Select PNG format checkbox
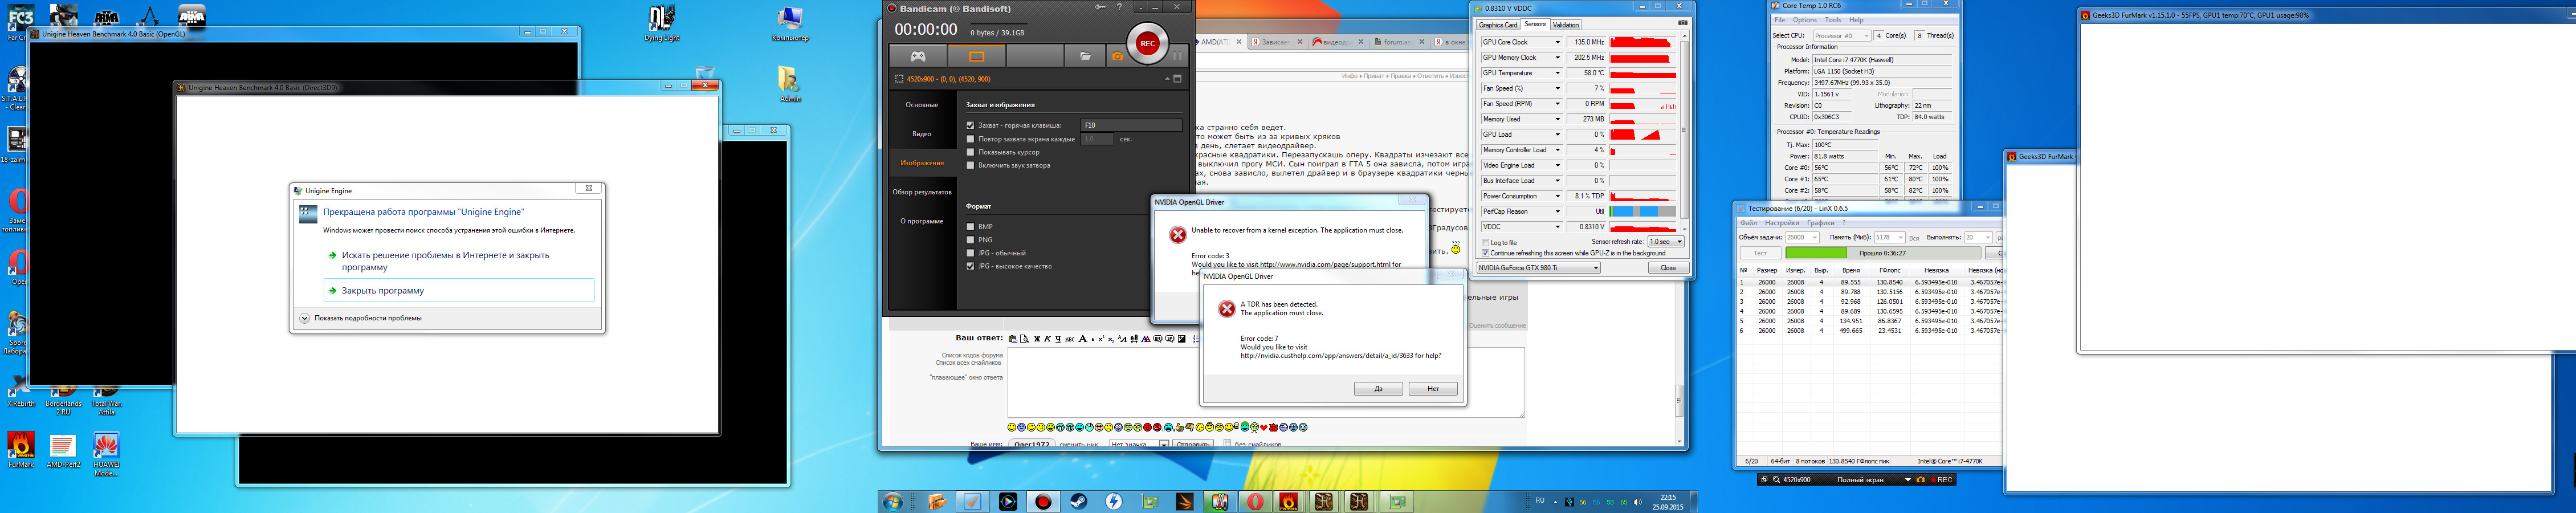 (970, 240)
